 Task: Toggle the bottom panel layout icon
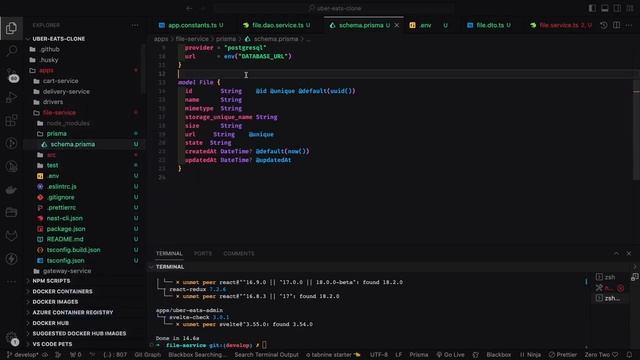coord(604,8)
